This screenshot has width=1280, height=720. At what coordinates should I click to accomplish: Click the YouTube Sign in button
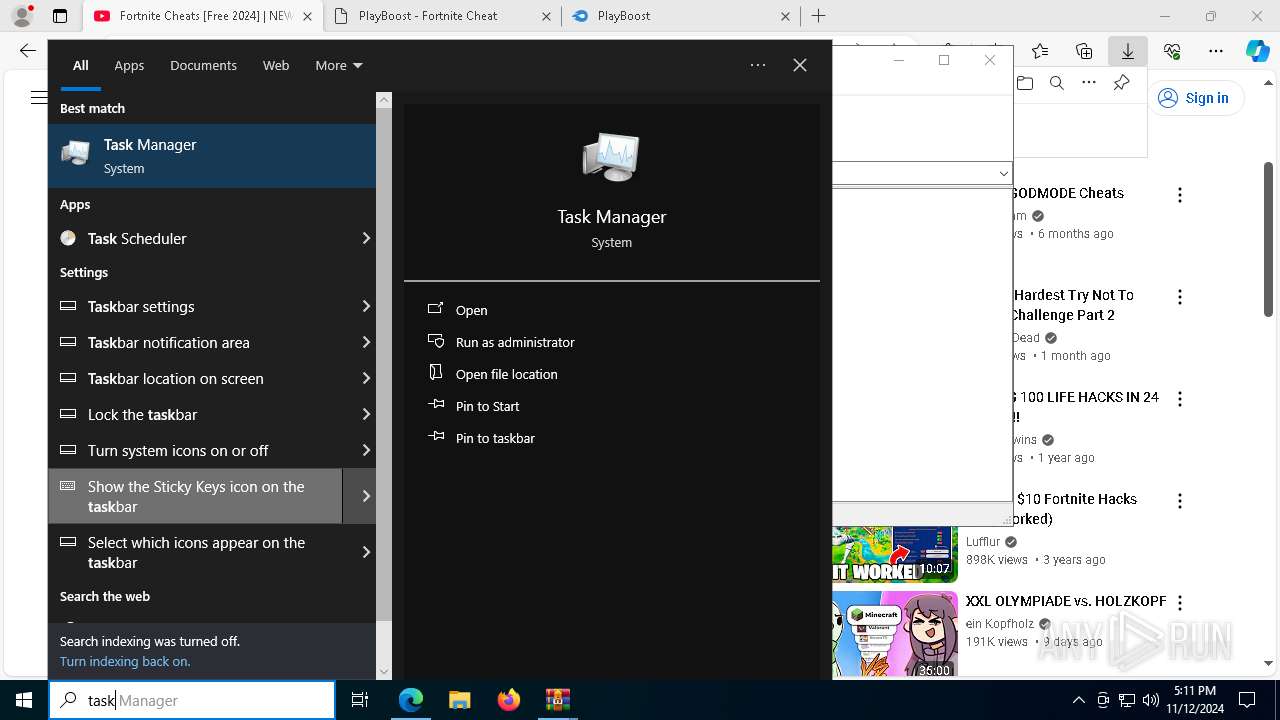[x=1194, y=97]
